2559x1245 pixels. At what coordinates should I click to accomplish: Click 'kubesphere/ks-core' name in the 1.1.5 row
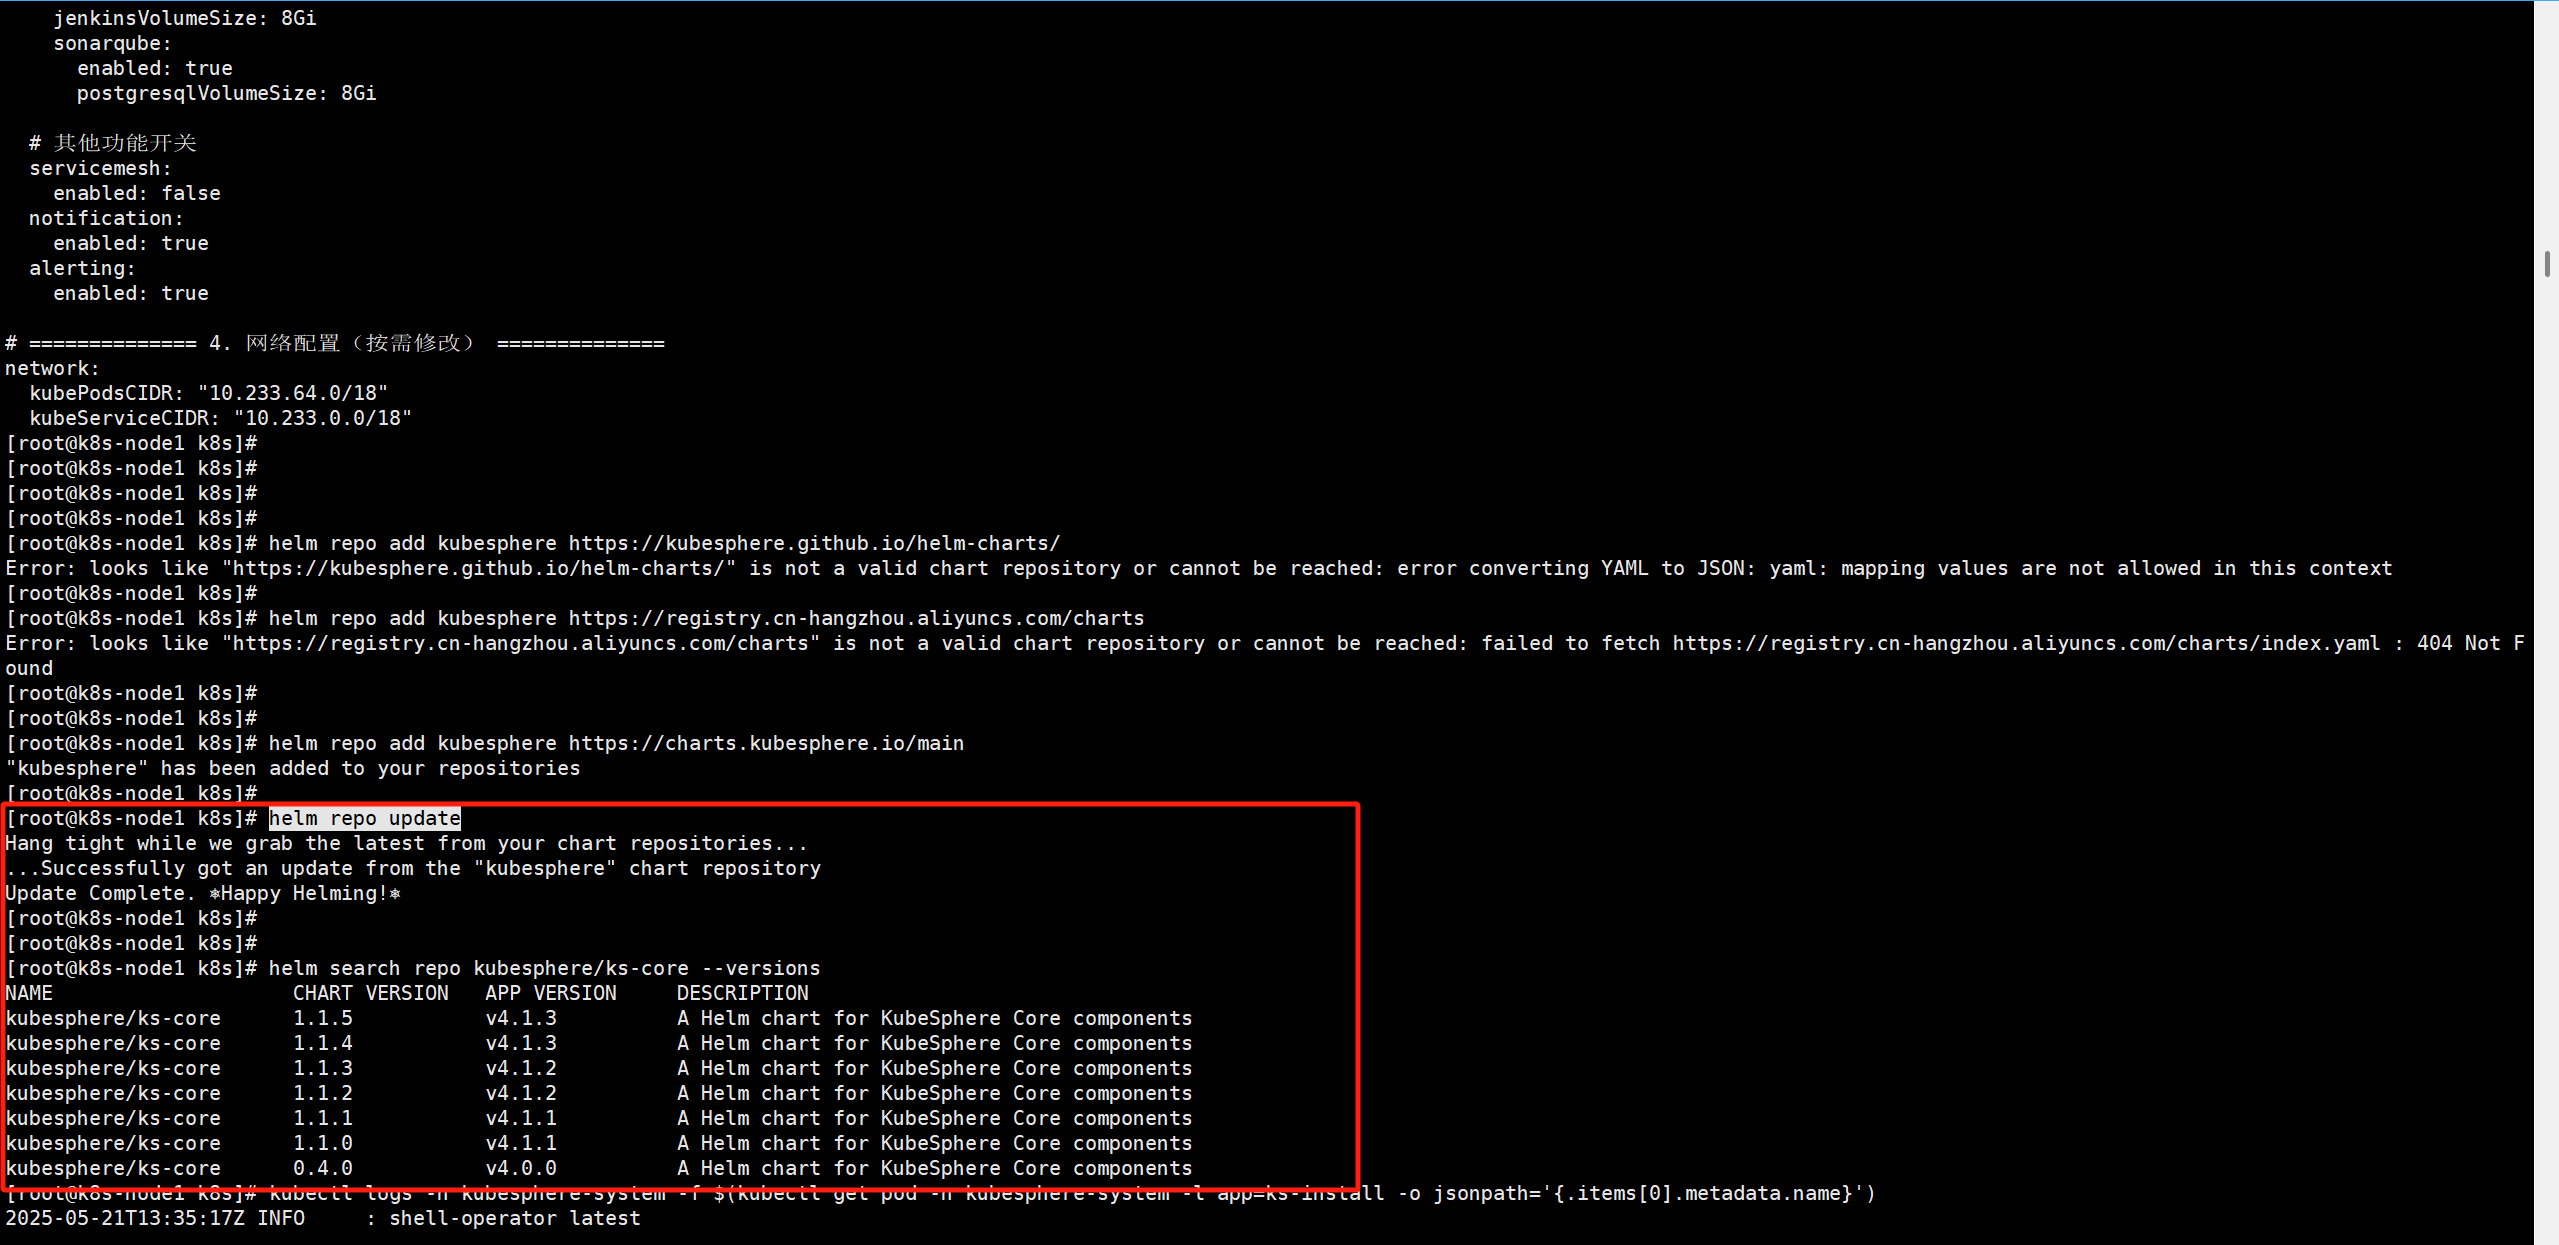pyautogui.click(x=113, y=1018)
